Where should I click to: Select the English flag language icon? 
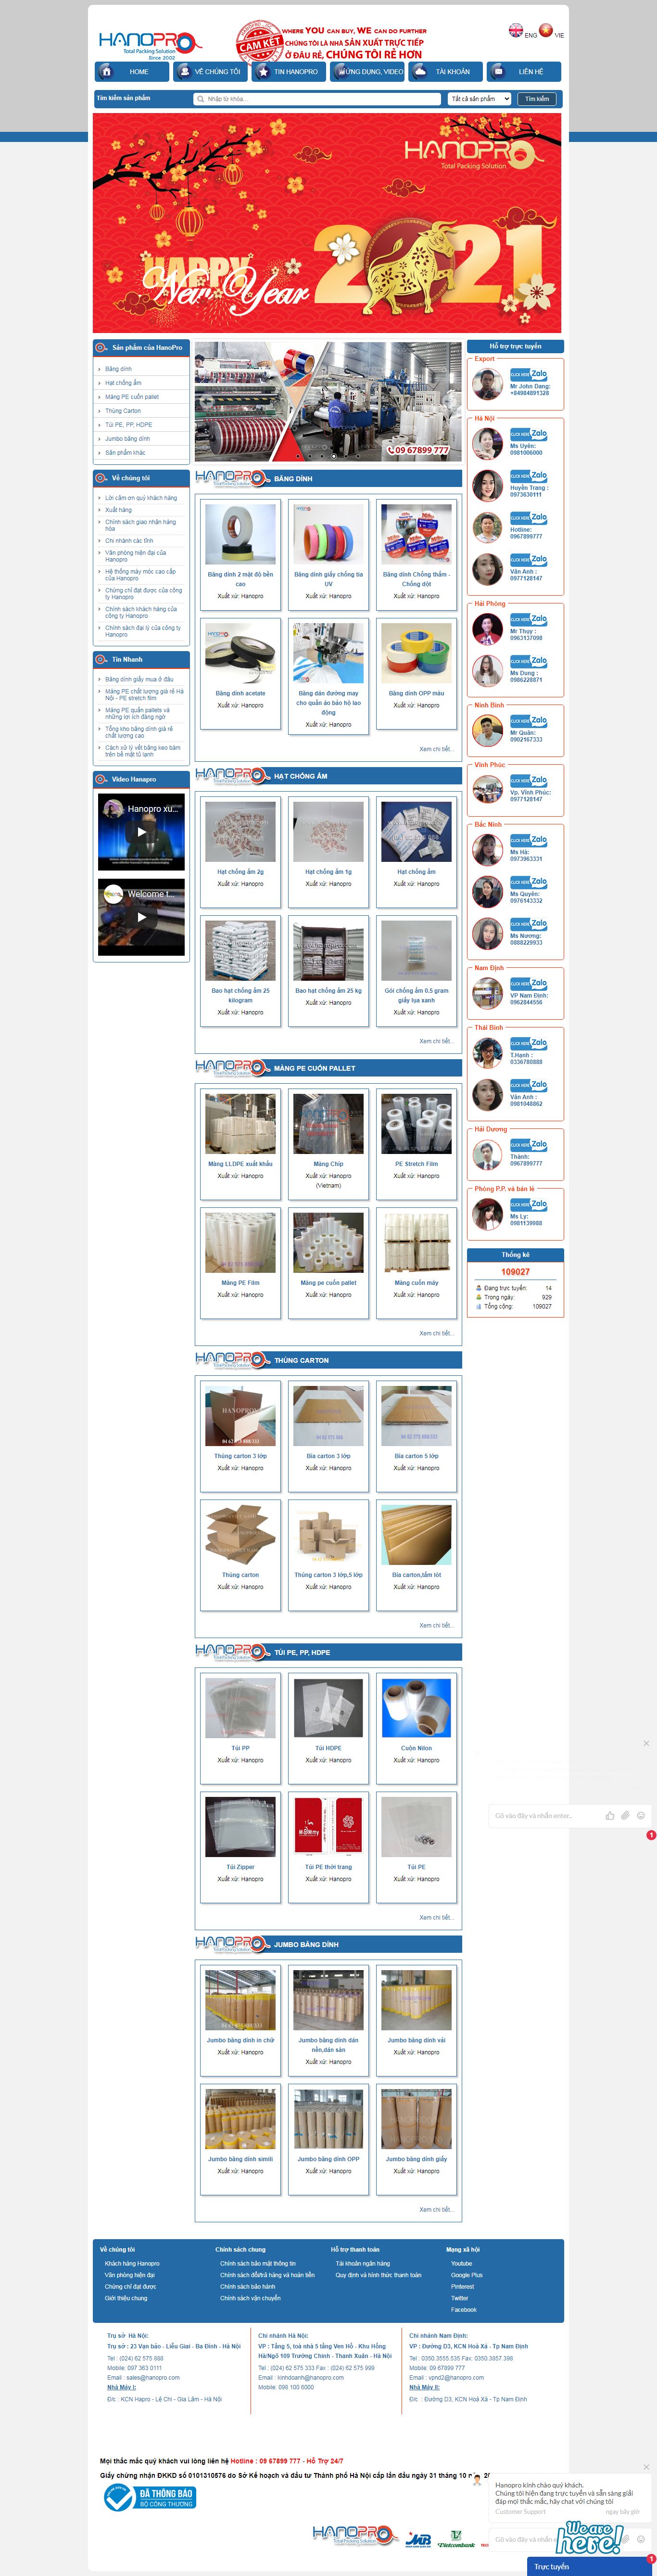(516, 31)
